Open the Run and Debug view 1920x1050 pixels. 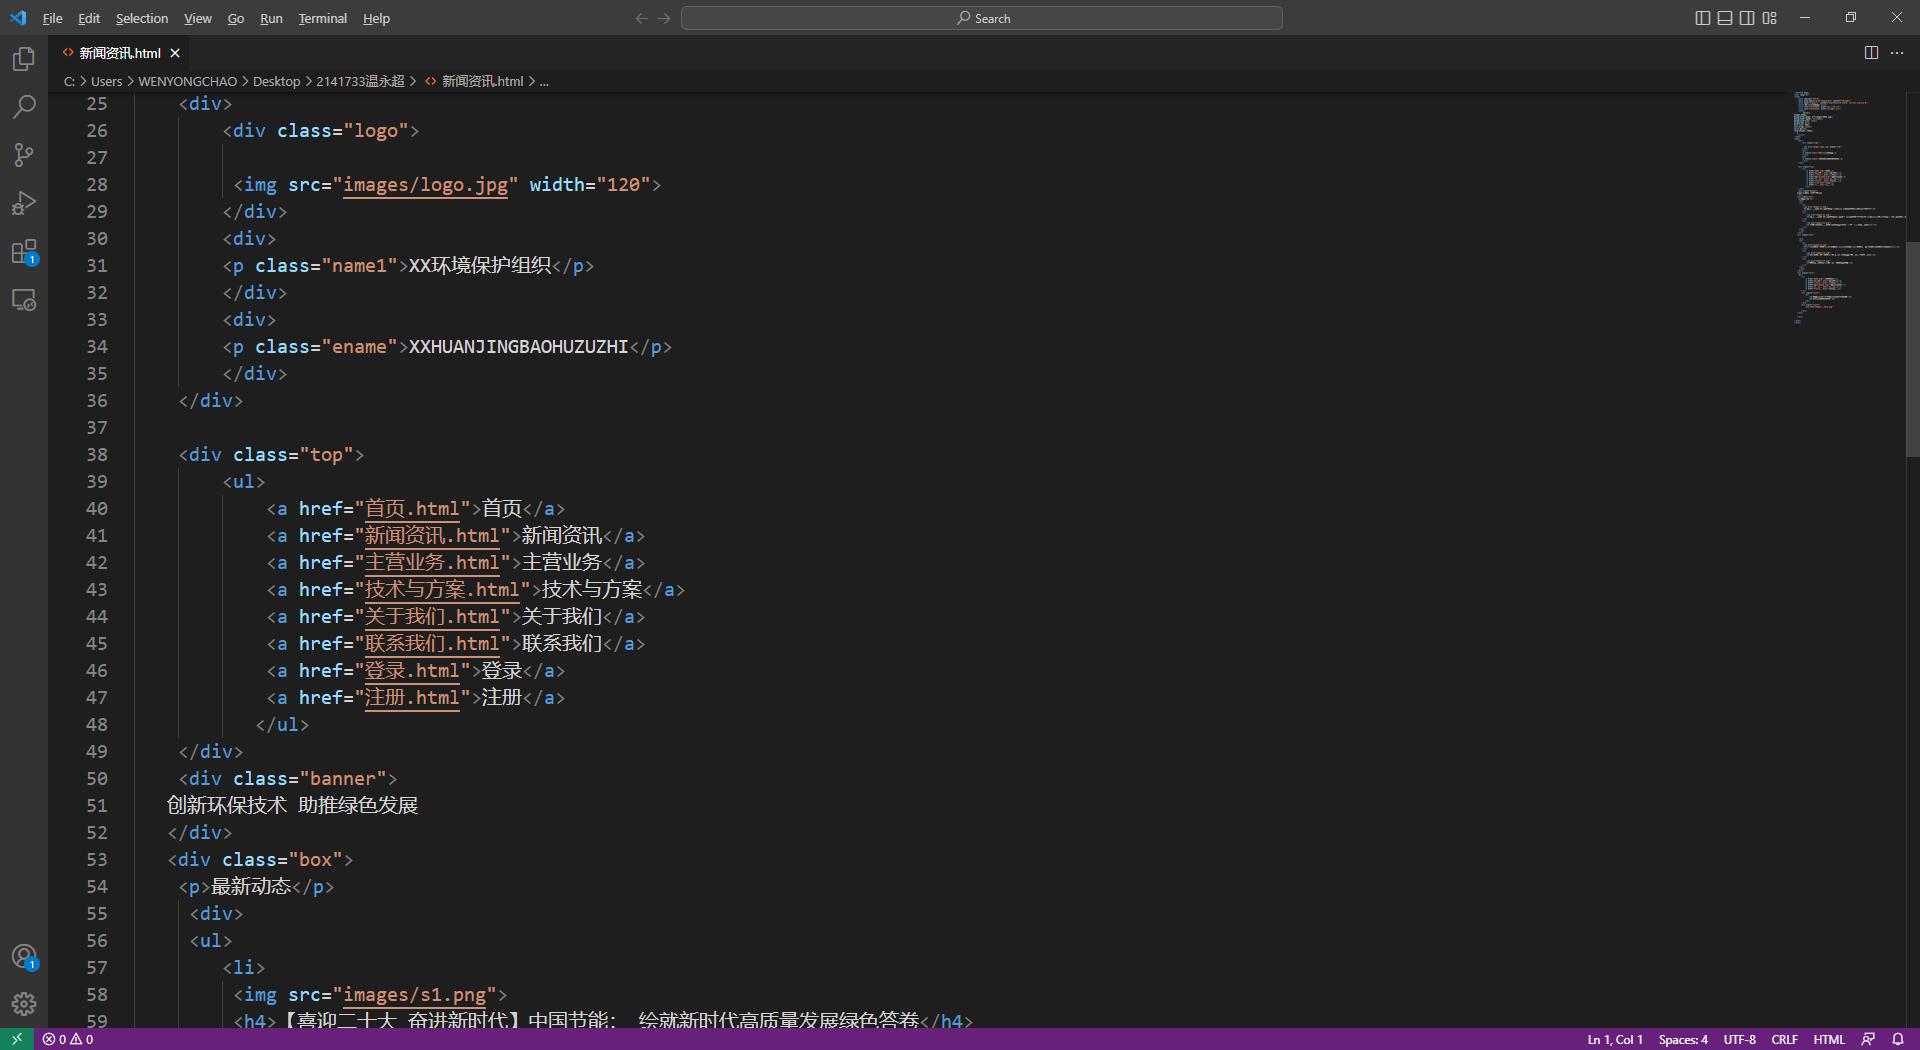pos(24,204)
